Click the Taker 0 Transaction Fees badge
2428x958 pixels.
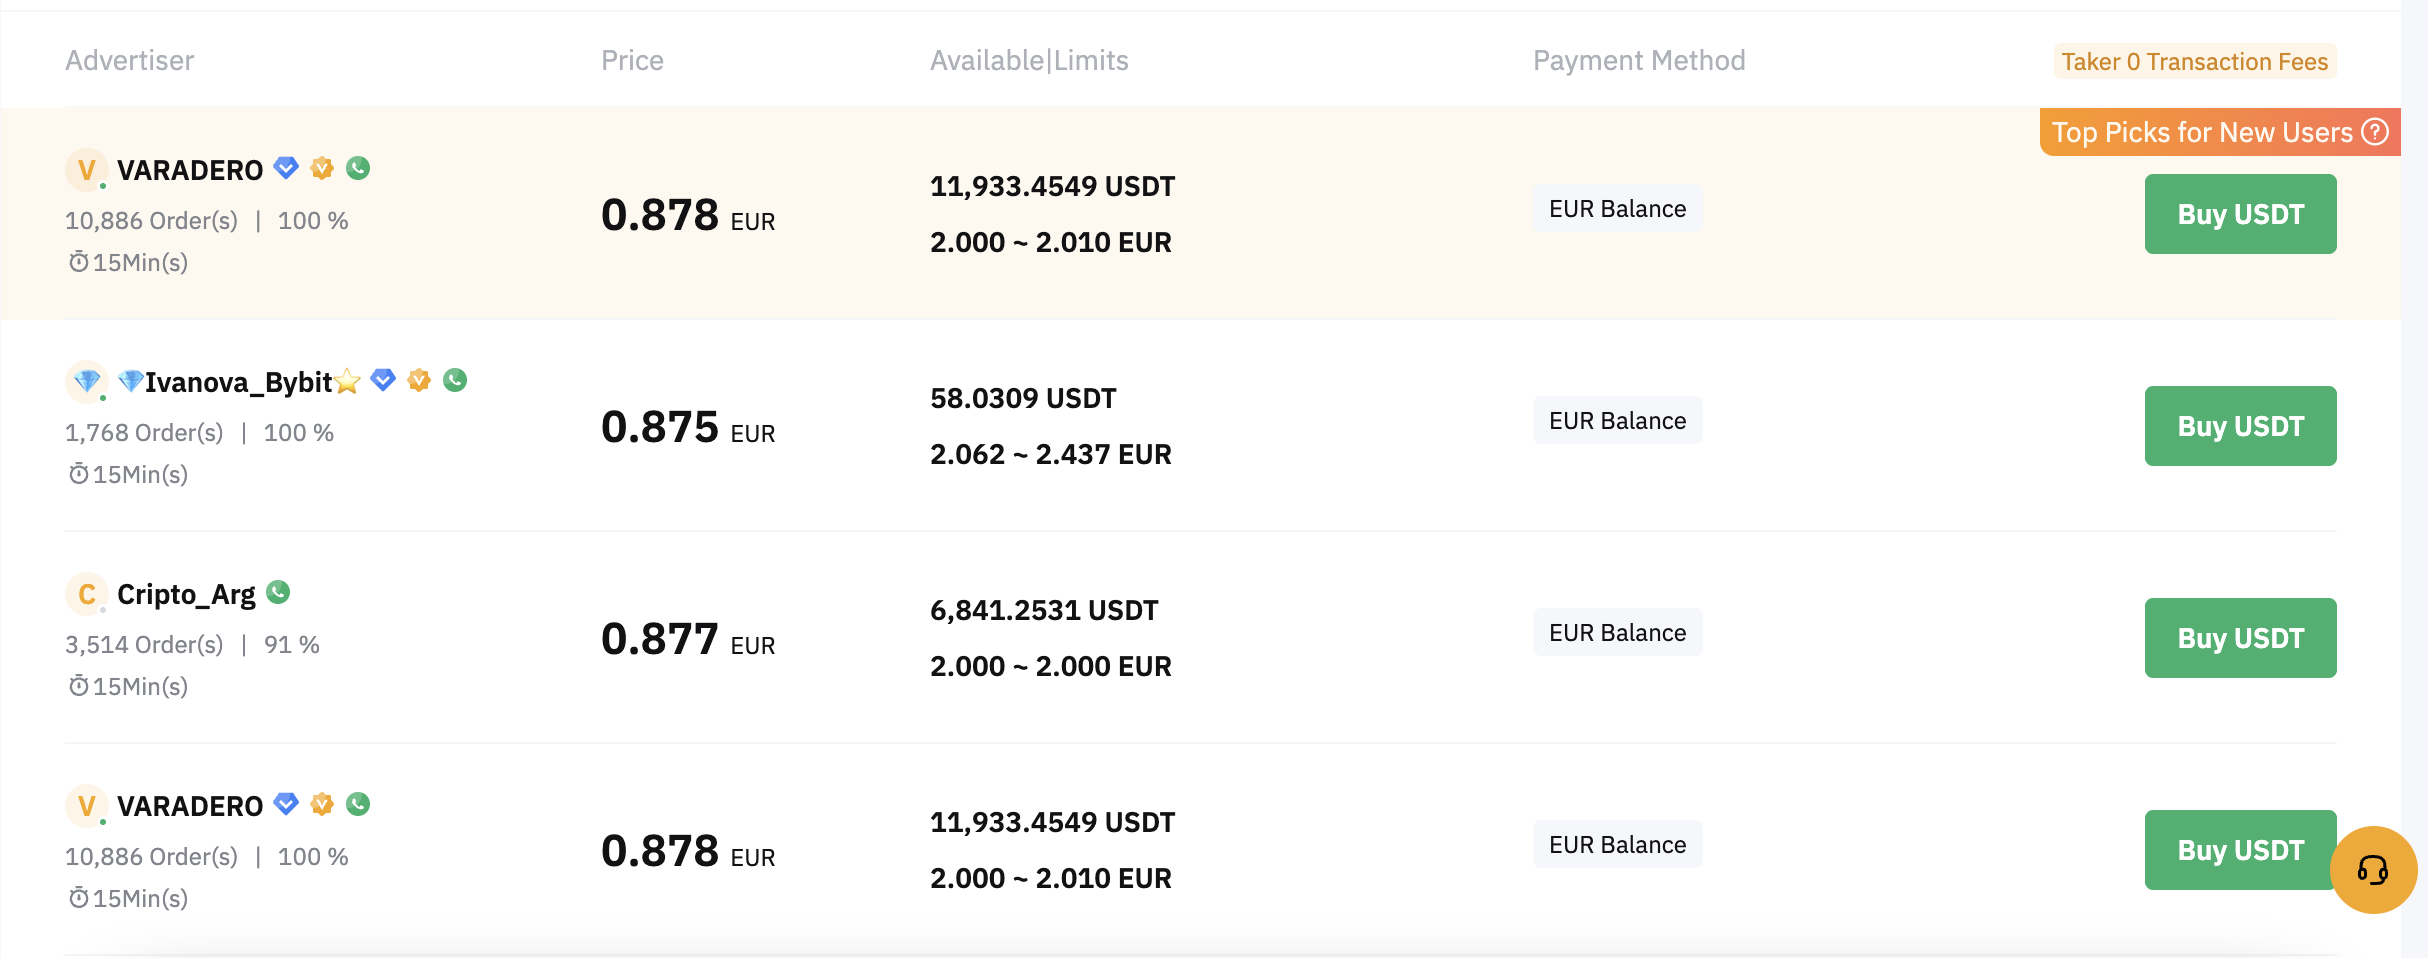coord(2194,62)
